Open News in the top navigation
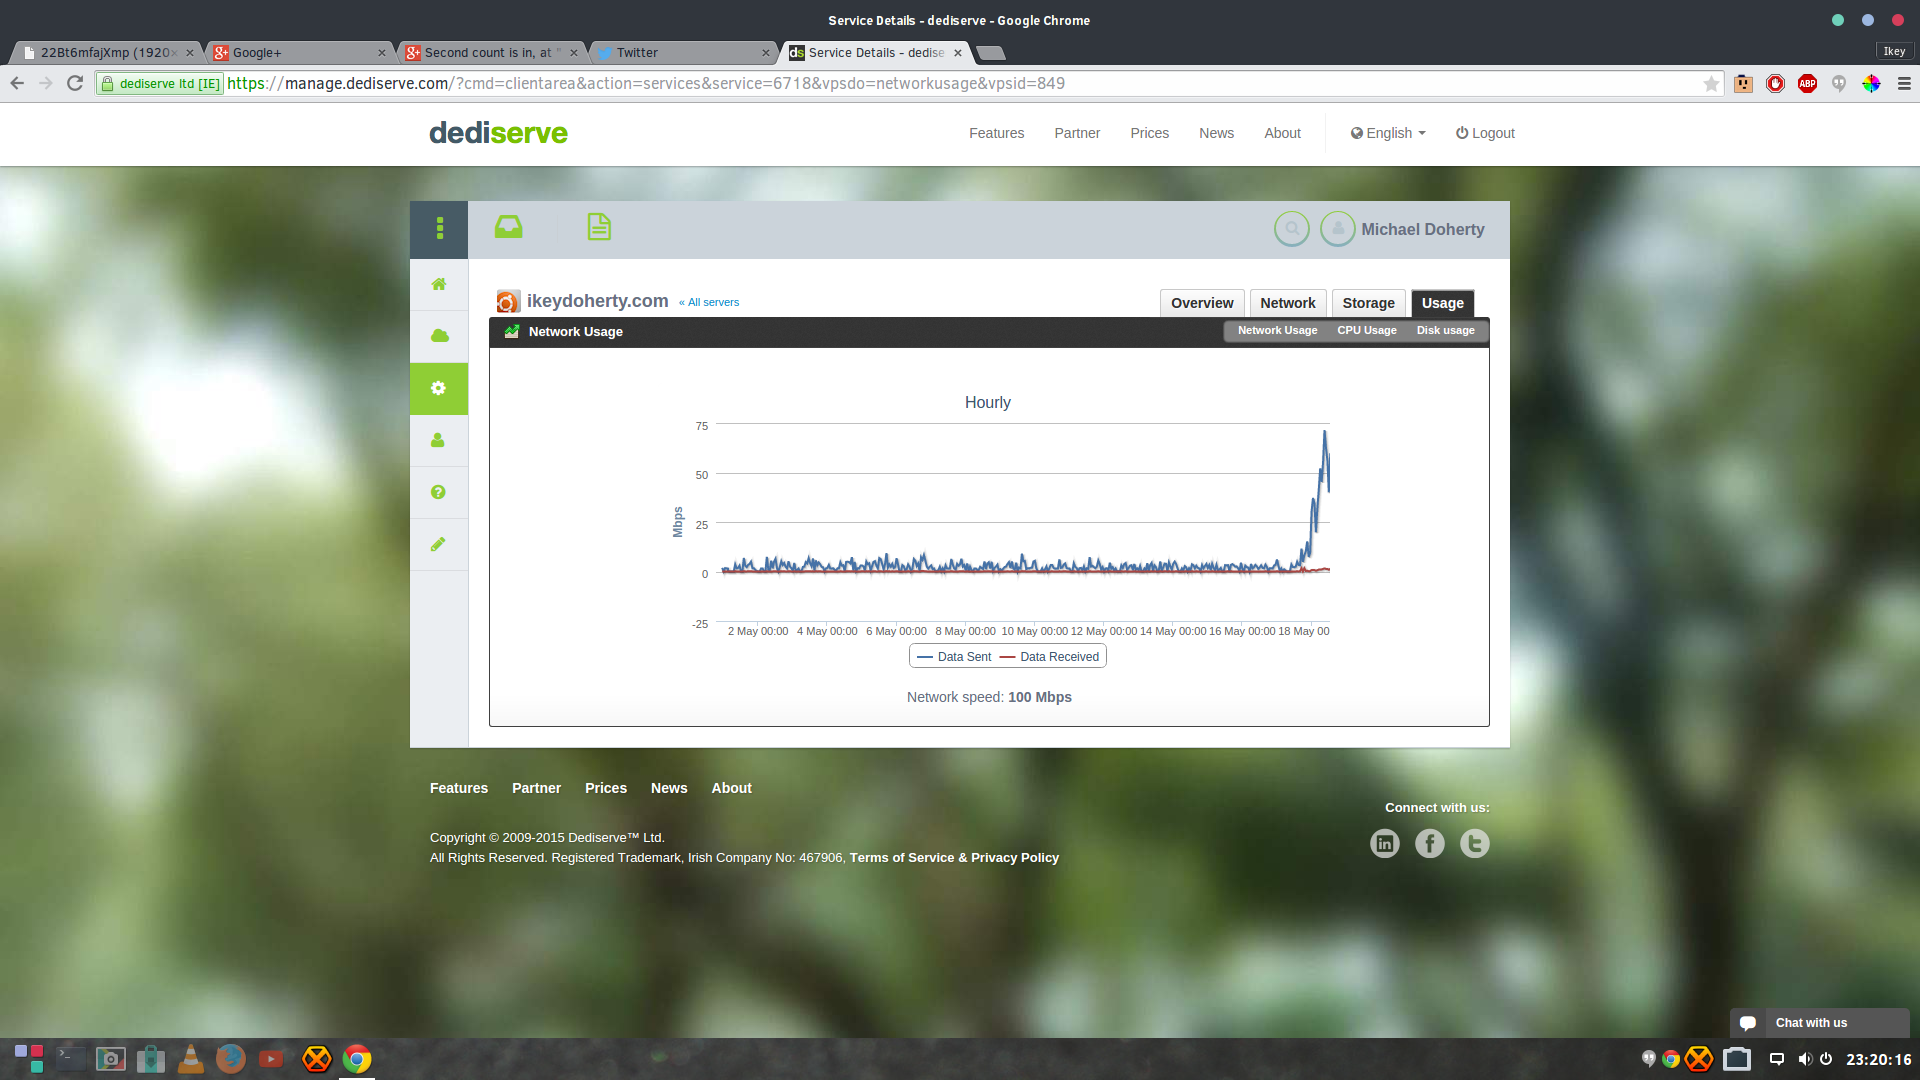This screenshot has height=1080, width=1920. (x=1216, y=133)
